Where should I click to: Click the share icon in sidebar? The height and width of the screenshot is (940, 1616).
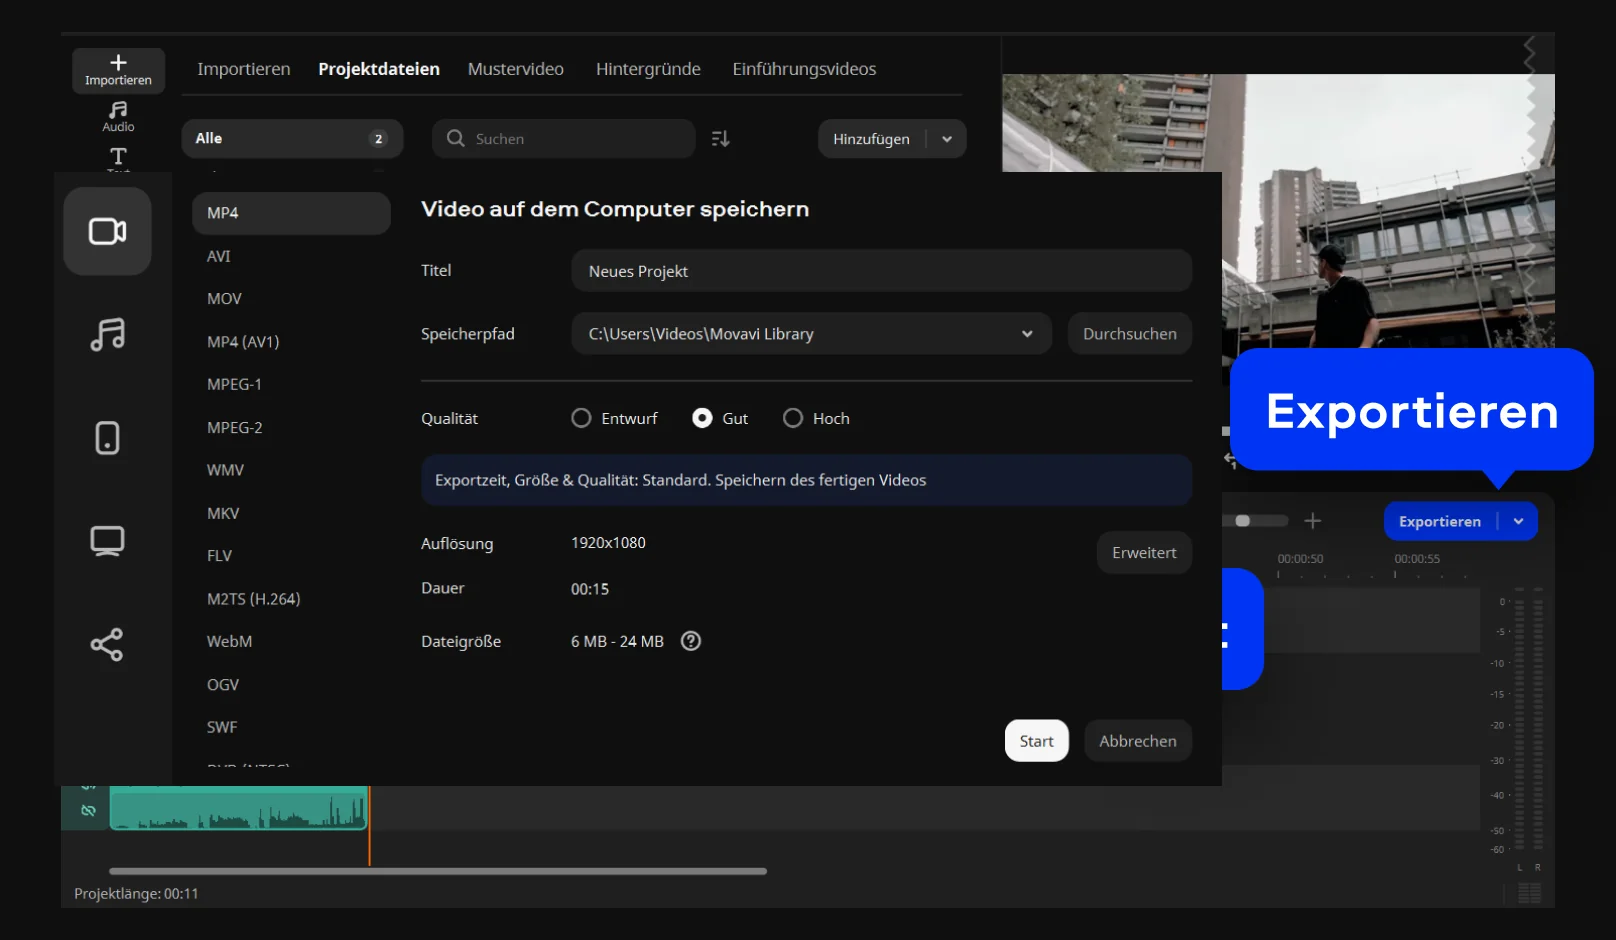(107, 645)
